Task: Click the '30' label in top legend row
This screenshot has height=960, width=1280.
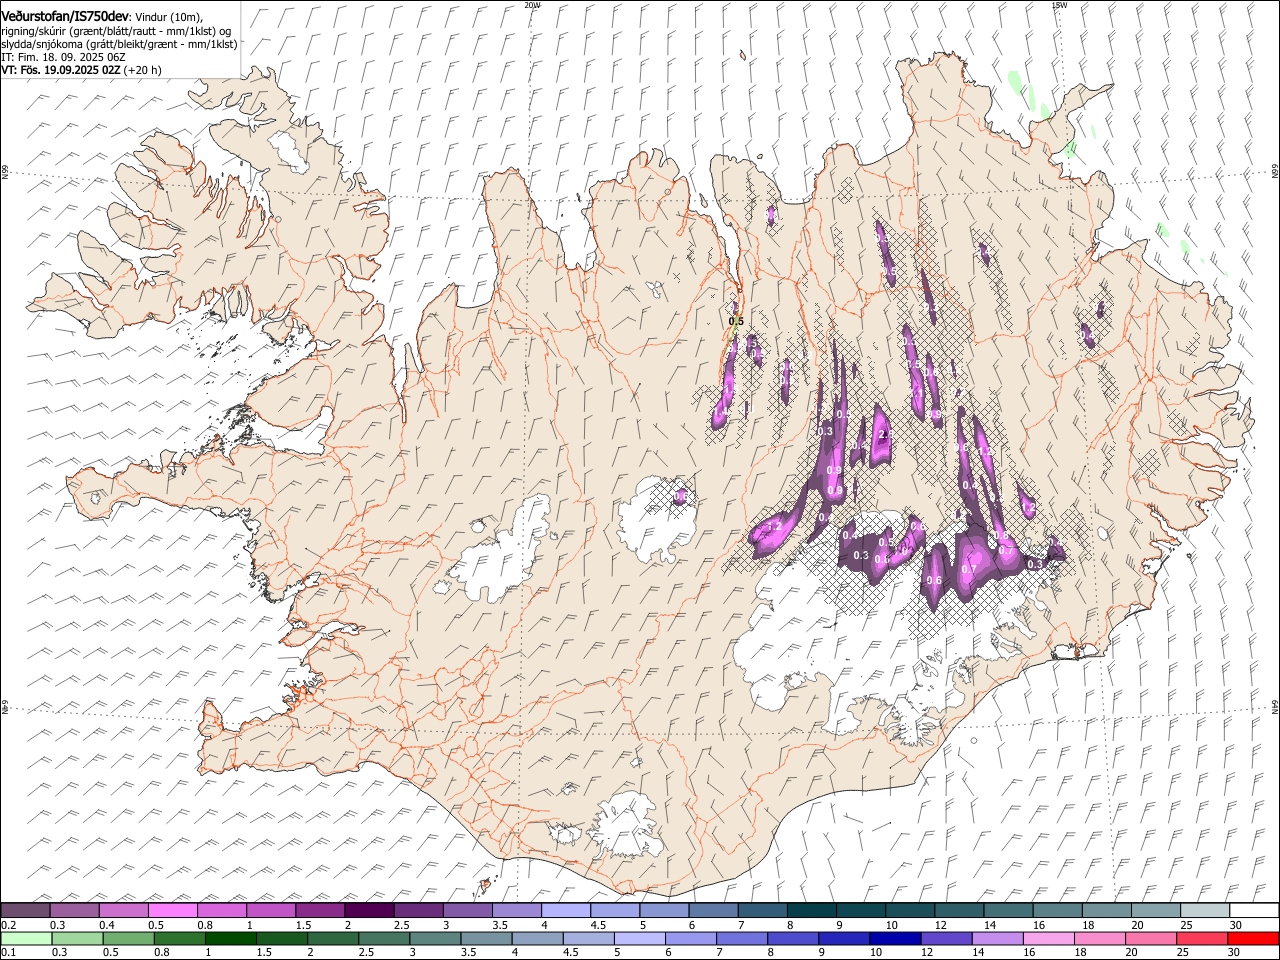Action: [1236, 925]
